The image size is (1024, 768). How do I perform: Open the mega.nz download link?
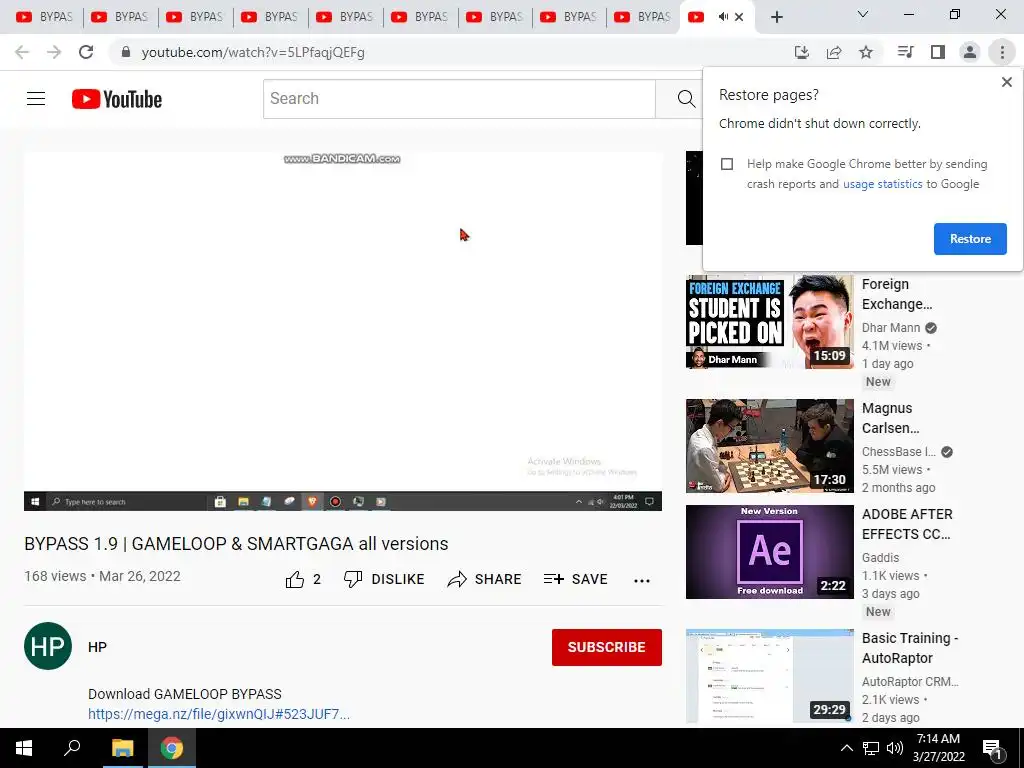coord(219,714)
